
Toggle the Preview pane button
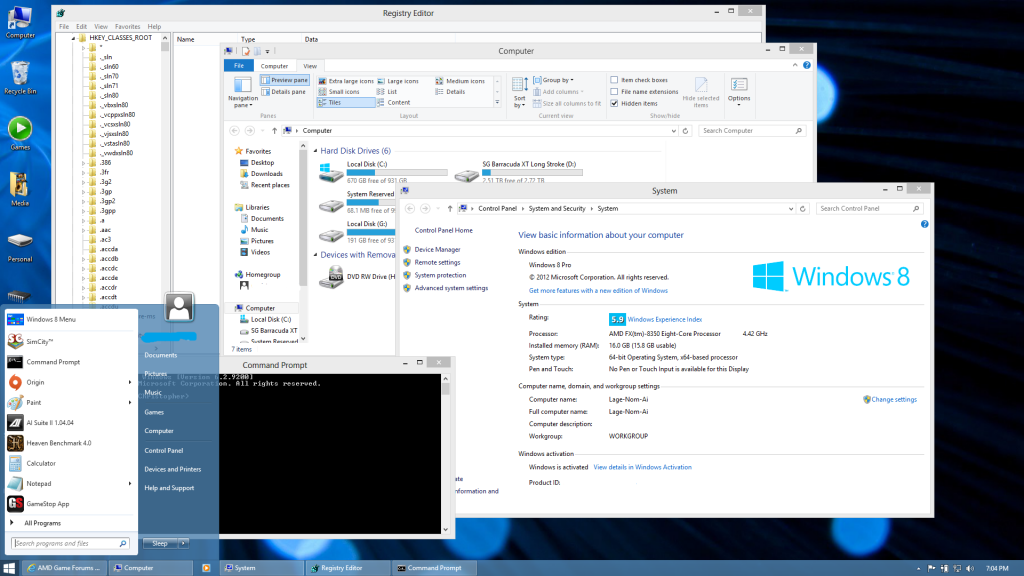284,80
